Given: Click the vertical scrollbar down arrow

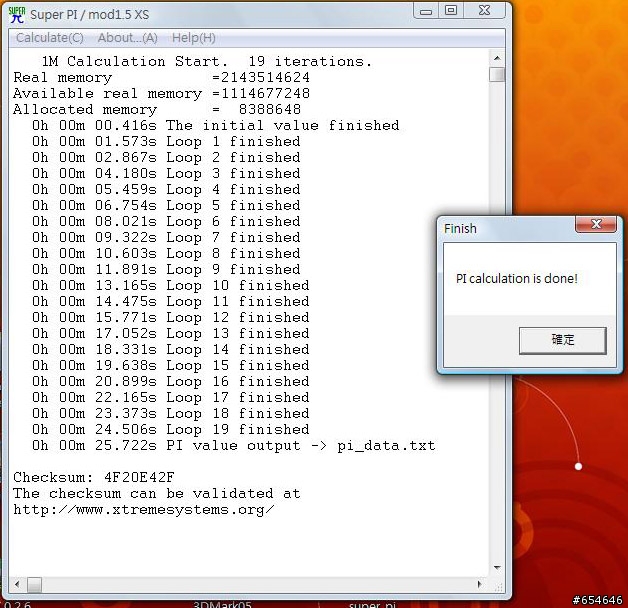Looking at the screenshot, I should coord(497,568).
